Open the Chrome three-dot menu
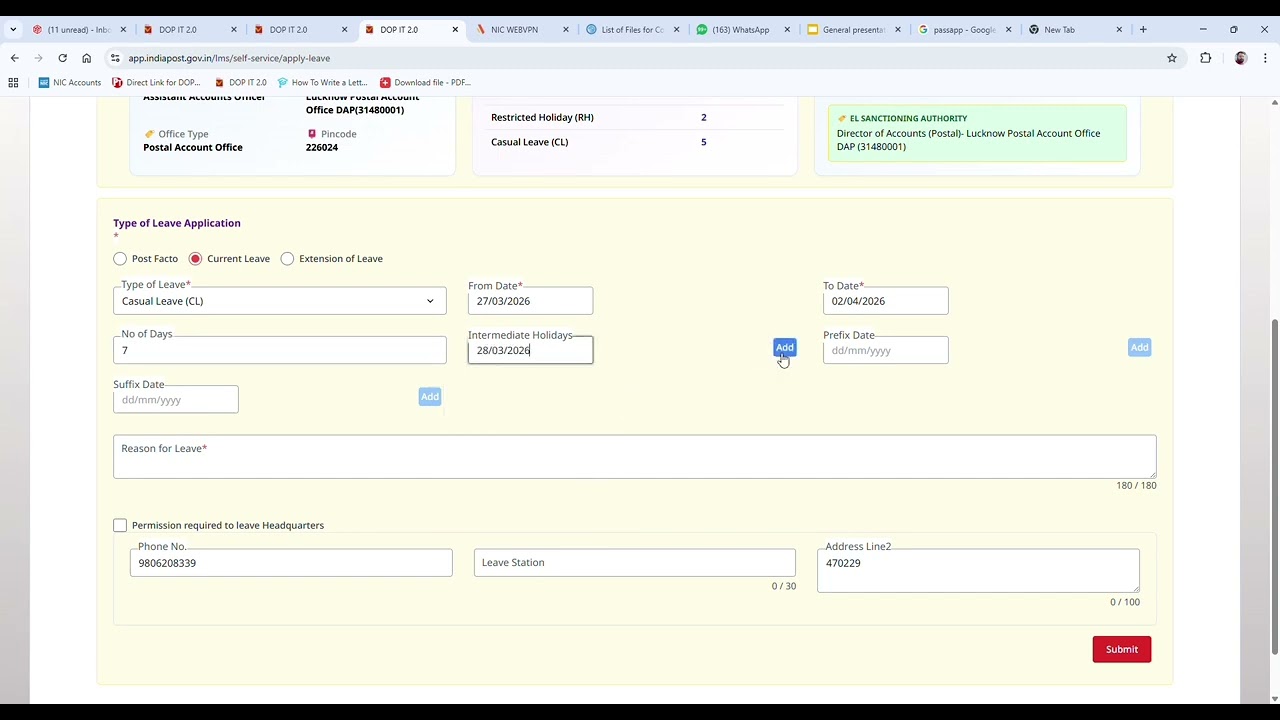 point(1265,58)
